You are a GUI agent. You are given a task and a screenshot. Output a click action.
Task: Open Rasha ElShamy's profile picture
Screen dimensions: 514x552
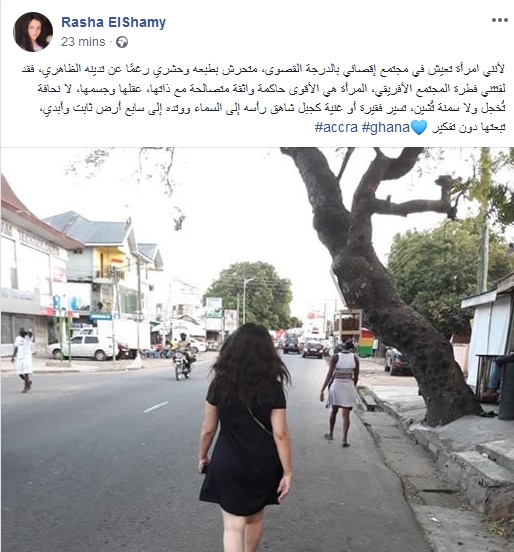(33, 32)
